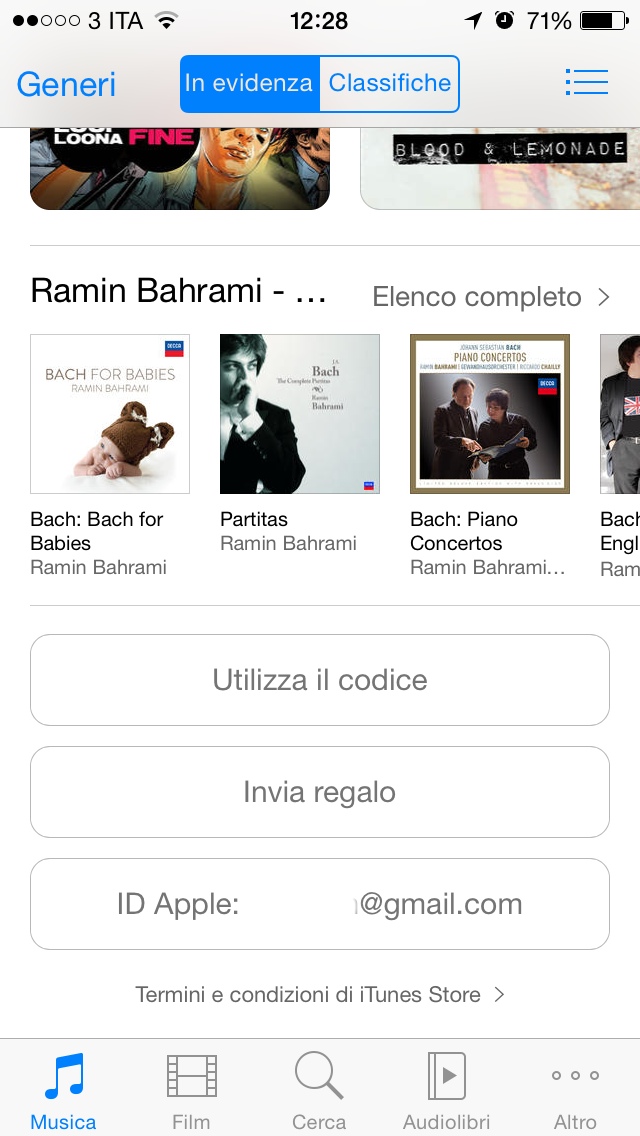The height and width of the screenshot is (1136, 640).
Task: Open the Musica tab icon
Action: pos(64,1077)
